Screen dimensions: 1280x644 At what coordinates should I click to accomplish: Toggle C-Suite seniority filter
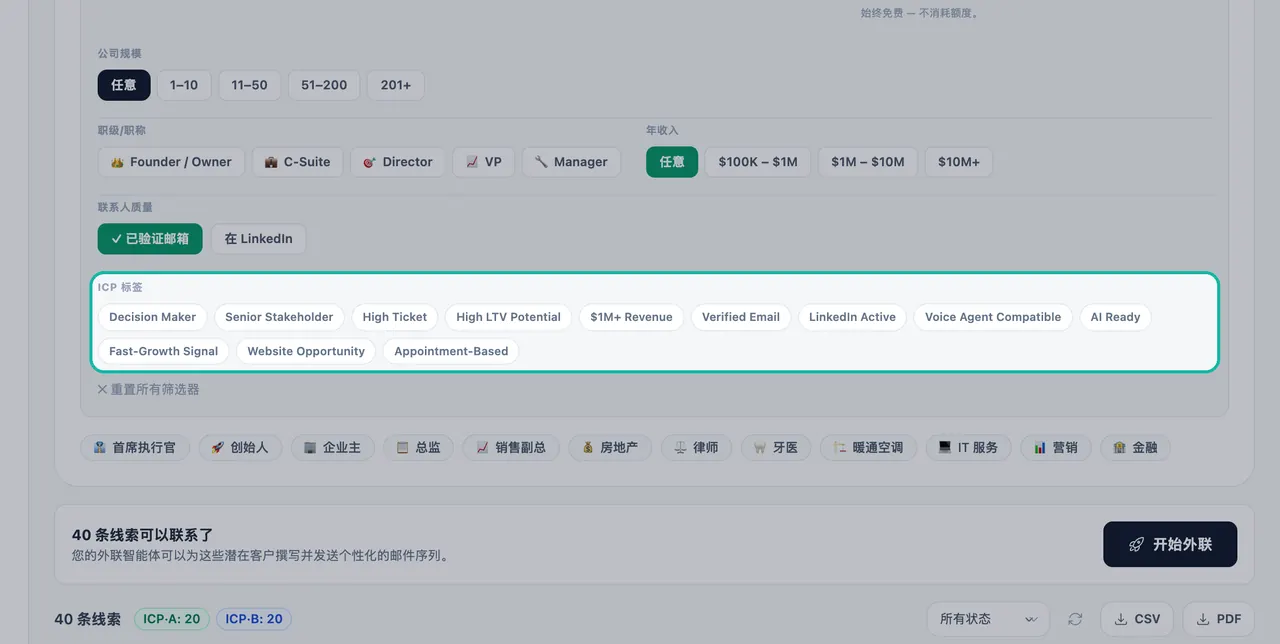297,162
